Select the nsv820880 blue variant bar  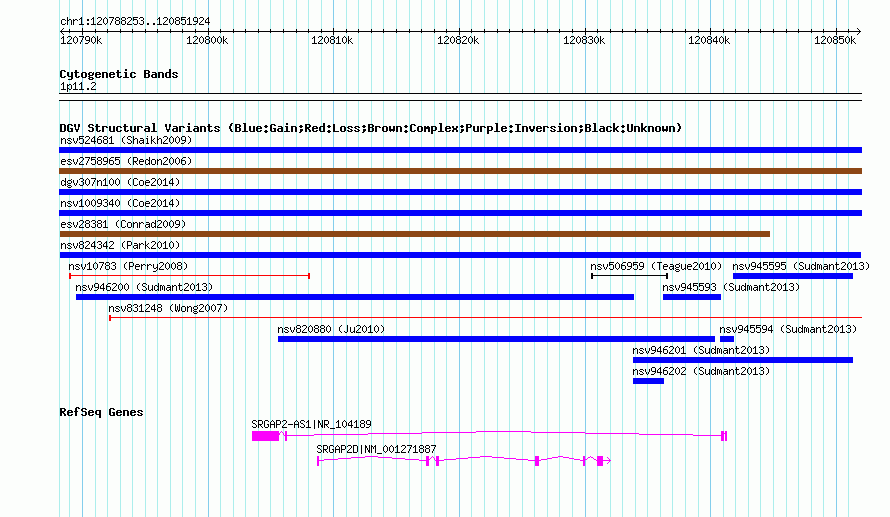click(496, 339)
